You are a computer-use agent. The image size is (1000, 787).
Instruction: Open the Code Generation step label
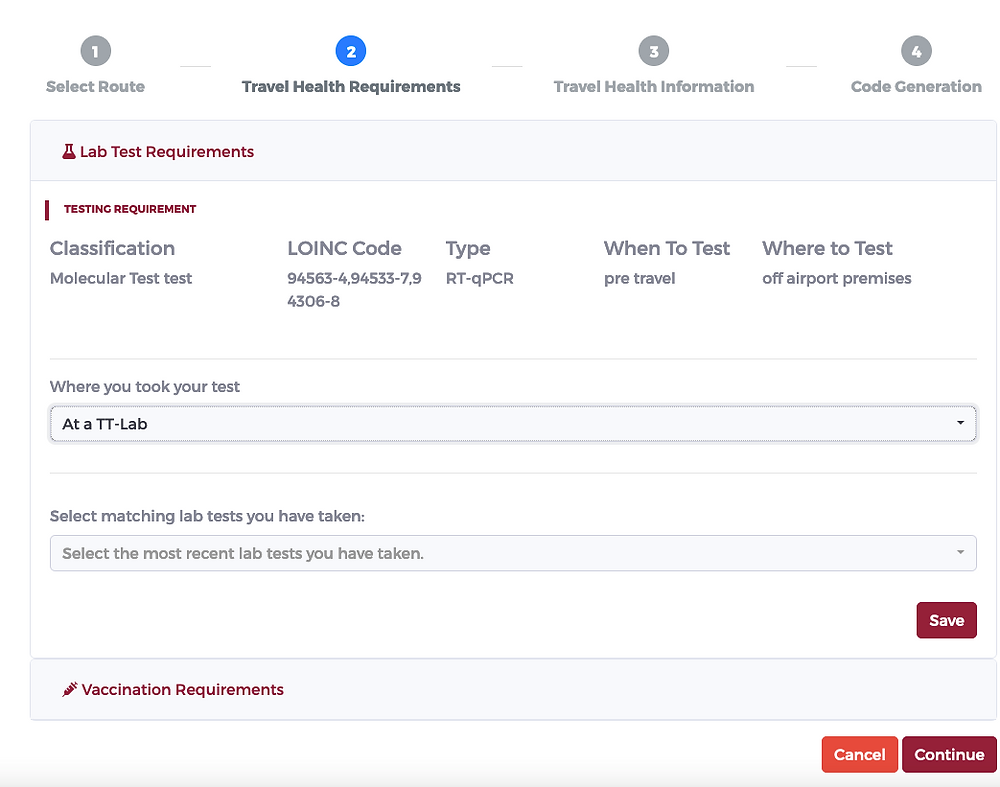coord(916,87)
